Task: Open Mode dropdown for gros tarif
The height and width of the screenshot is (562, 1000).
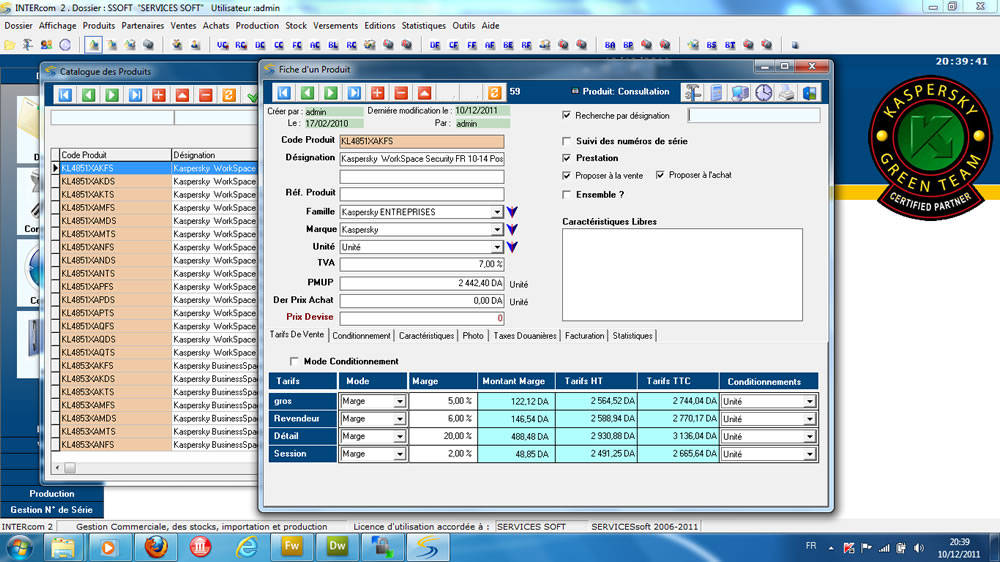Action: tap(399, 401)
